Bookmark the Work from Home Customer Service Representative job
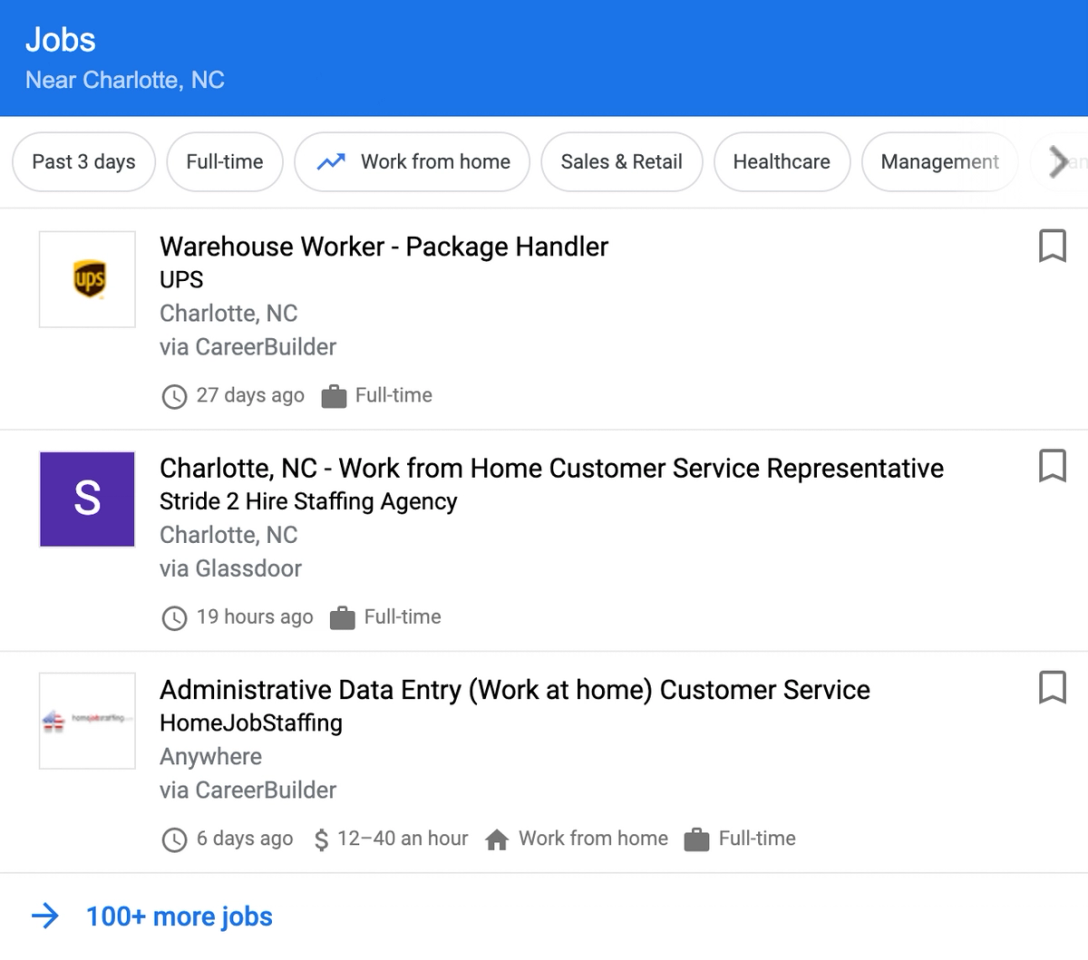The image size is (1088, 960). pos(1052,465)
